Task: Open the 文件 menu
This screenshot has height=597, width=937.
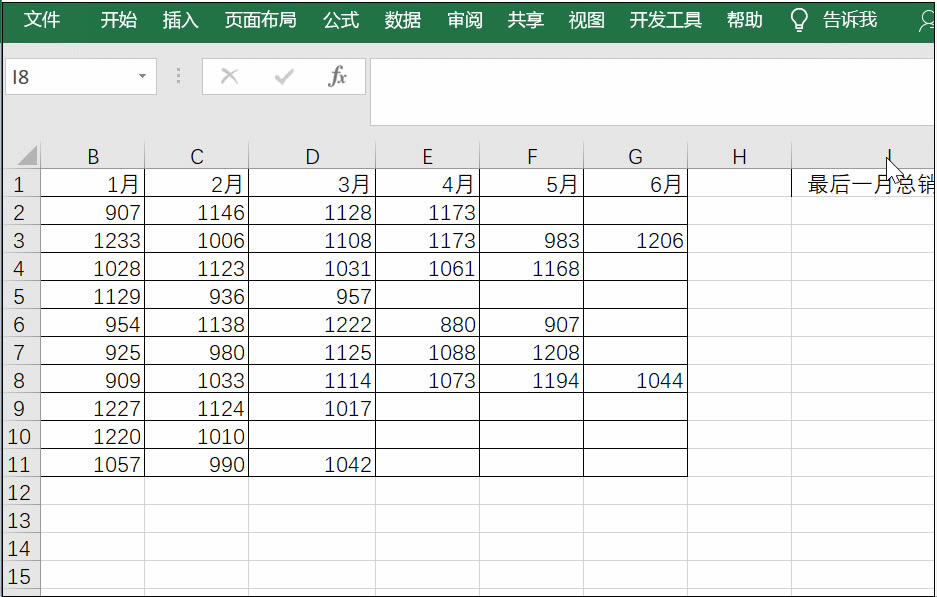Action: point(43,19)
